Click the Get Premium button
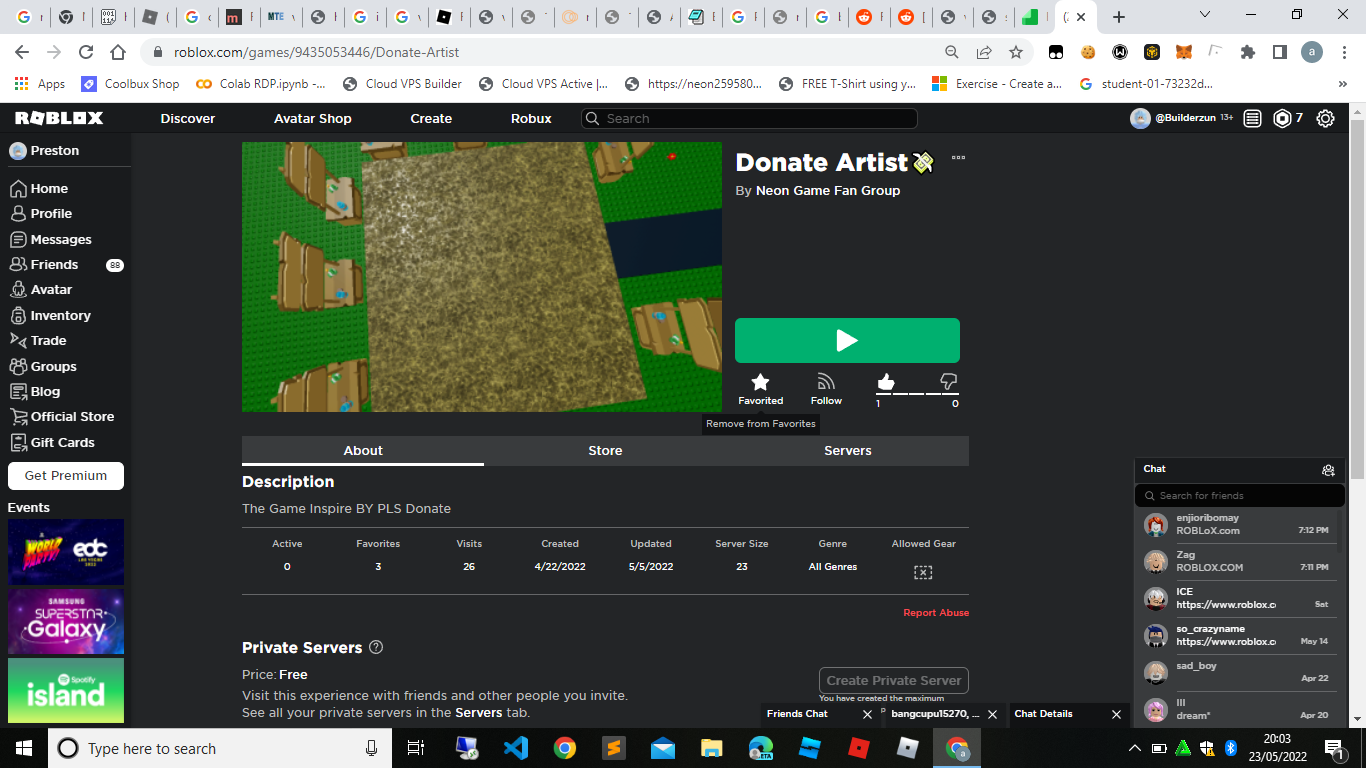The height and width of the screenshot is (768, 1366). tap(66, 476)
